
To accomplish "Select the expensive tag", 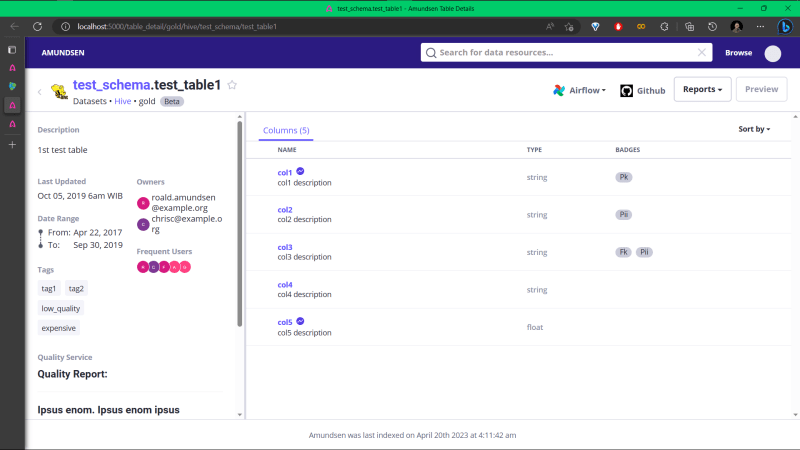I will tap(59, 328).
